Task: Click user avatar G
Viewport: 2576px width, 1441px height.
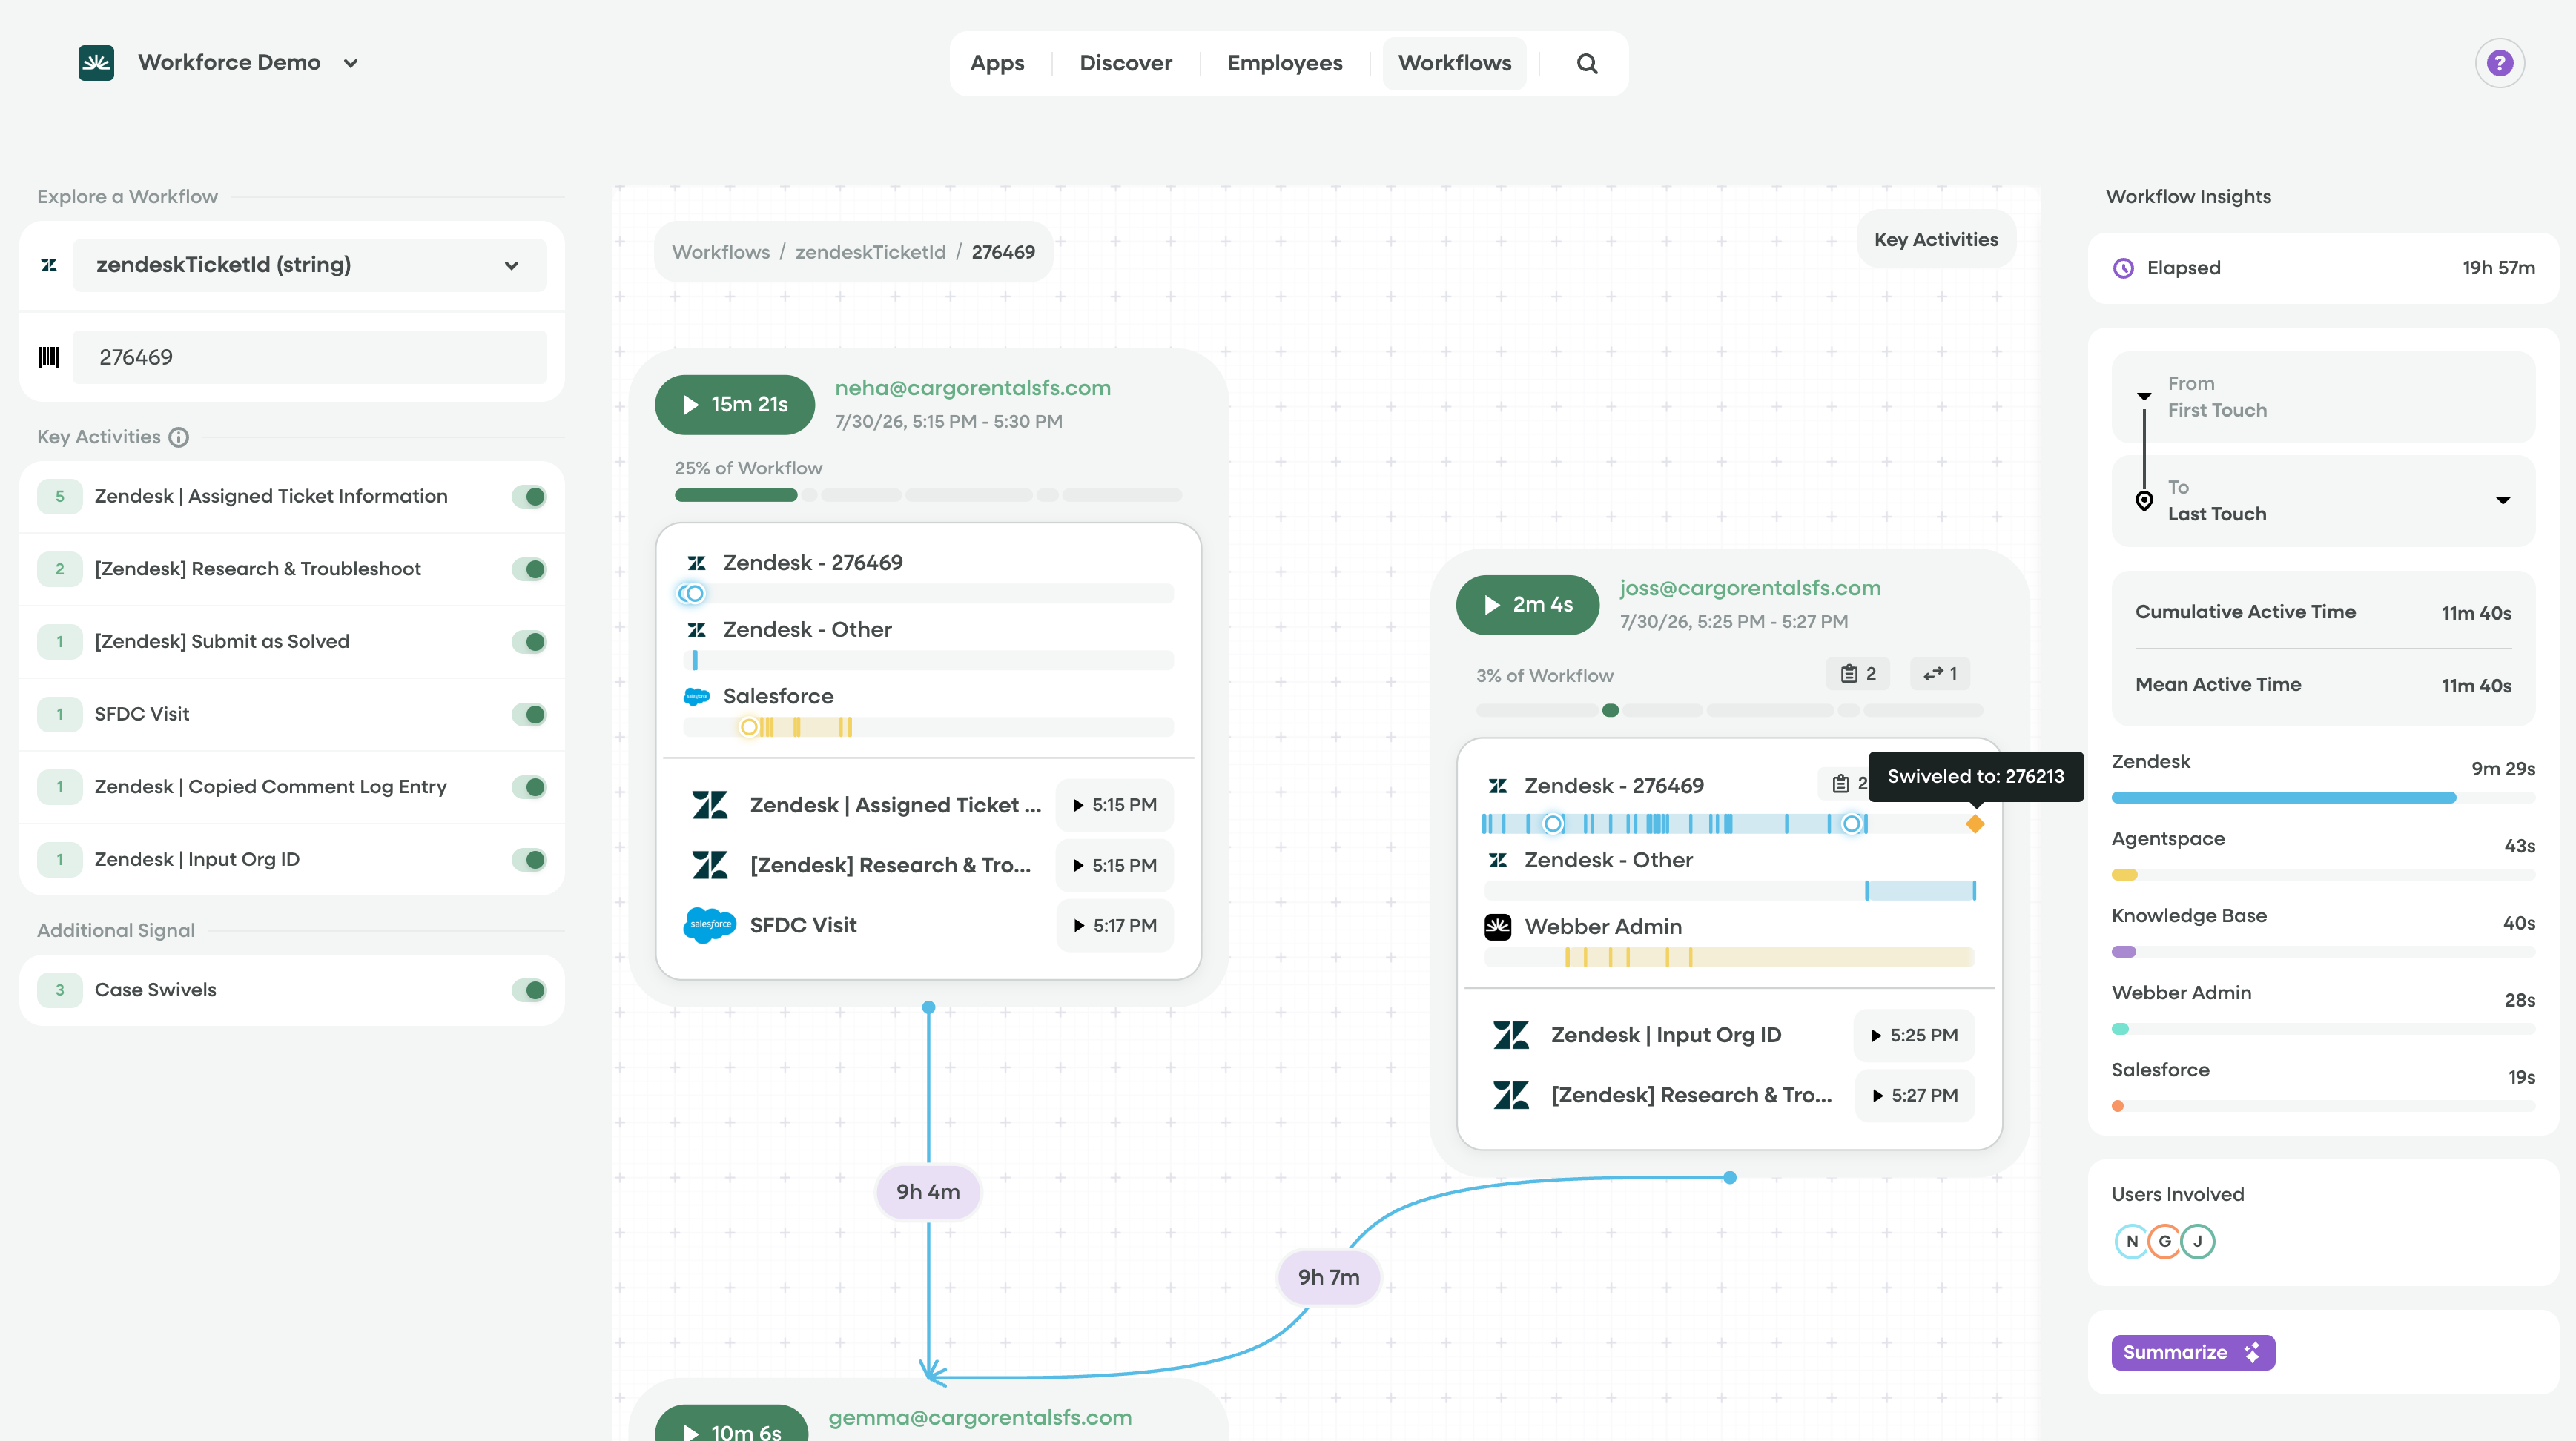Action: 2164,1241
